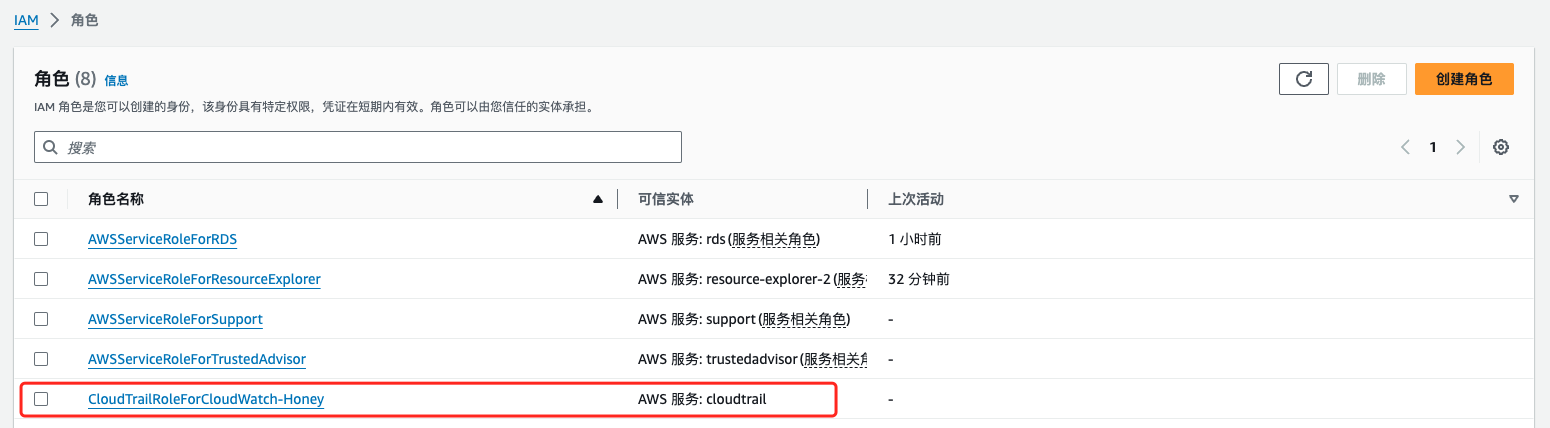Go to previous page arrow
This screenshot has width=1550, height=428.
coord(1405,147)
